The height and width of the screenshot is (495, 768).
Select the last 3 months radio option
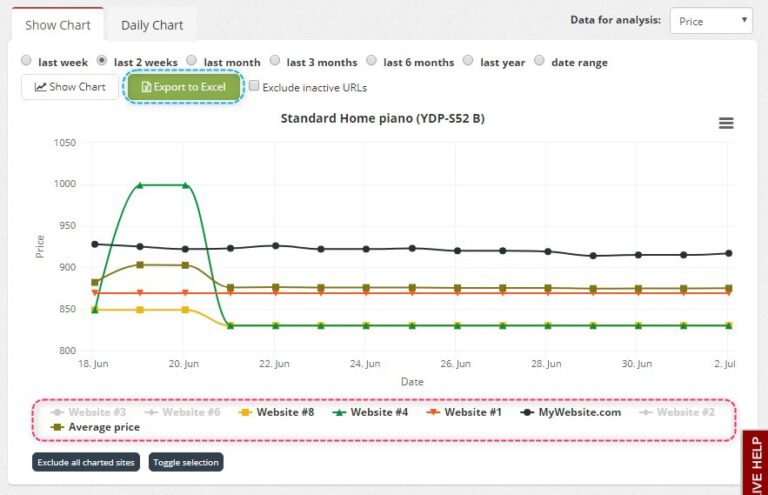(275, 61)
